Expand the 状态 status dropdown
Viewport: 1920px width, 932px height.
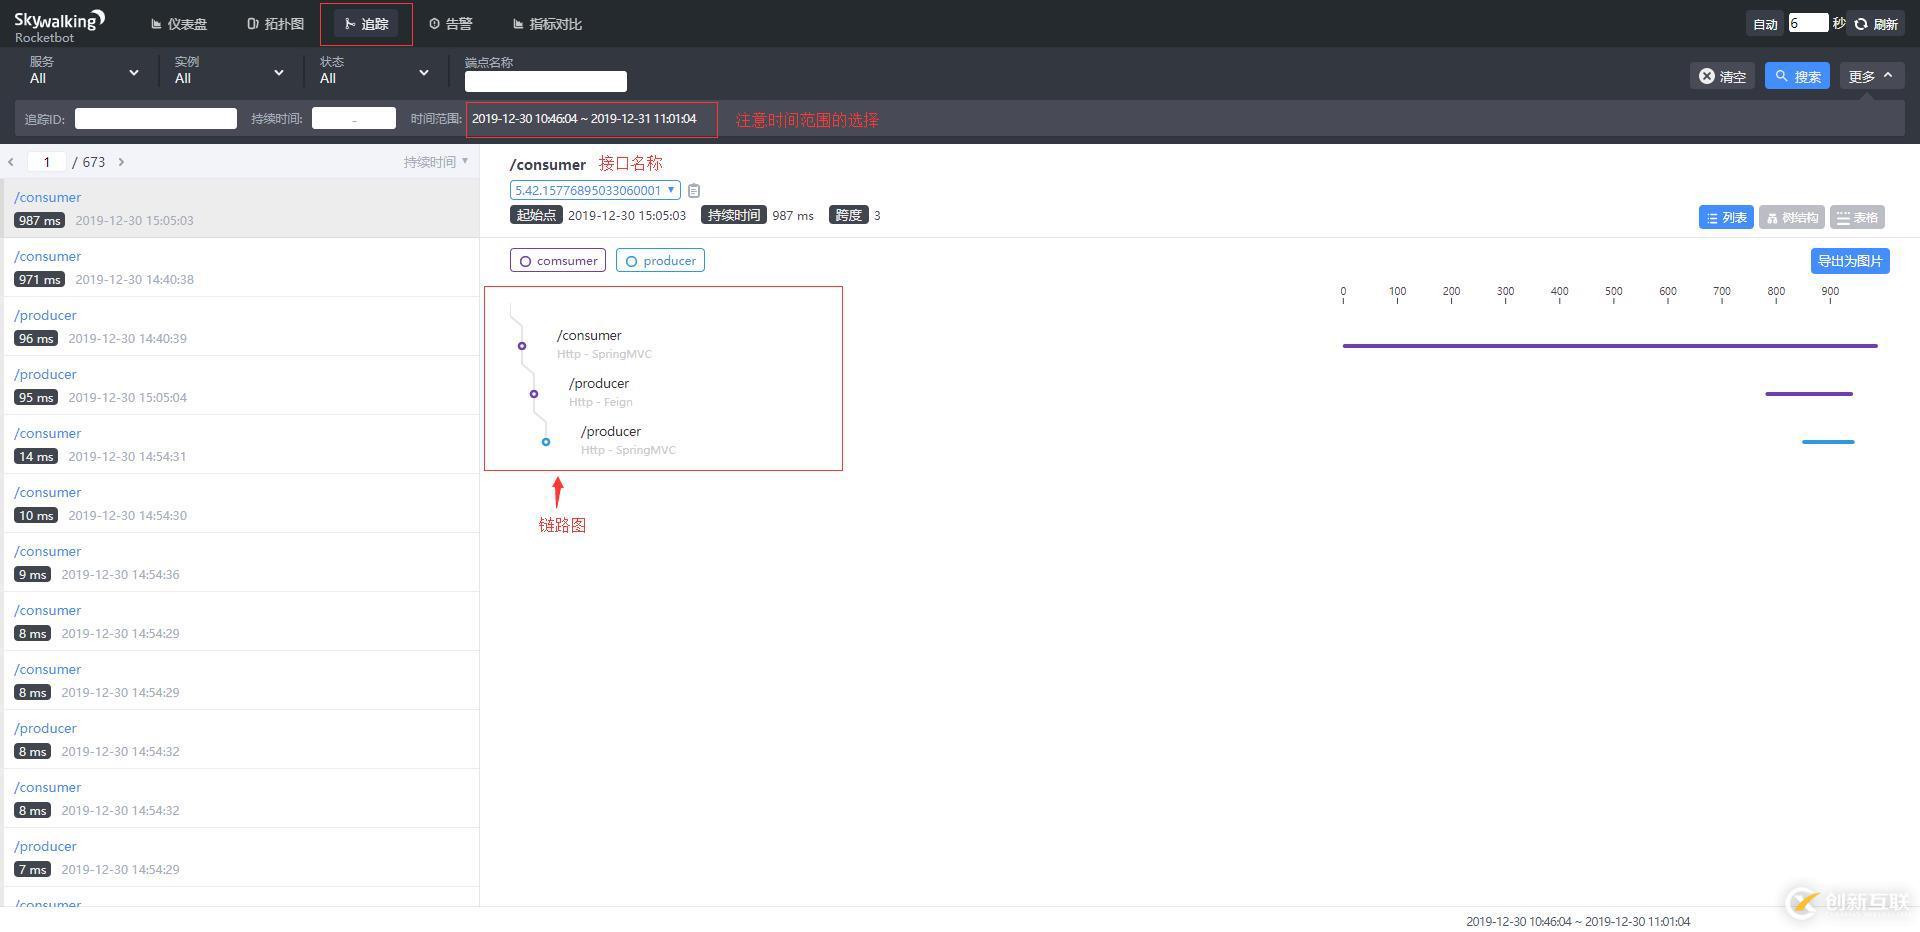pos(374,71)
